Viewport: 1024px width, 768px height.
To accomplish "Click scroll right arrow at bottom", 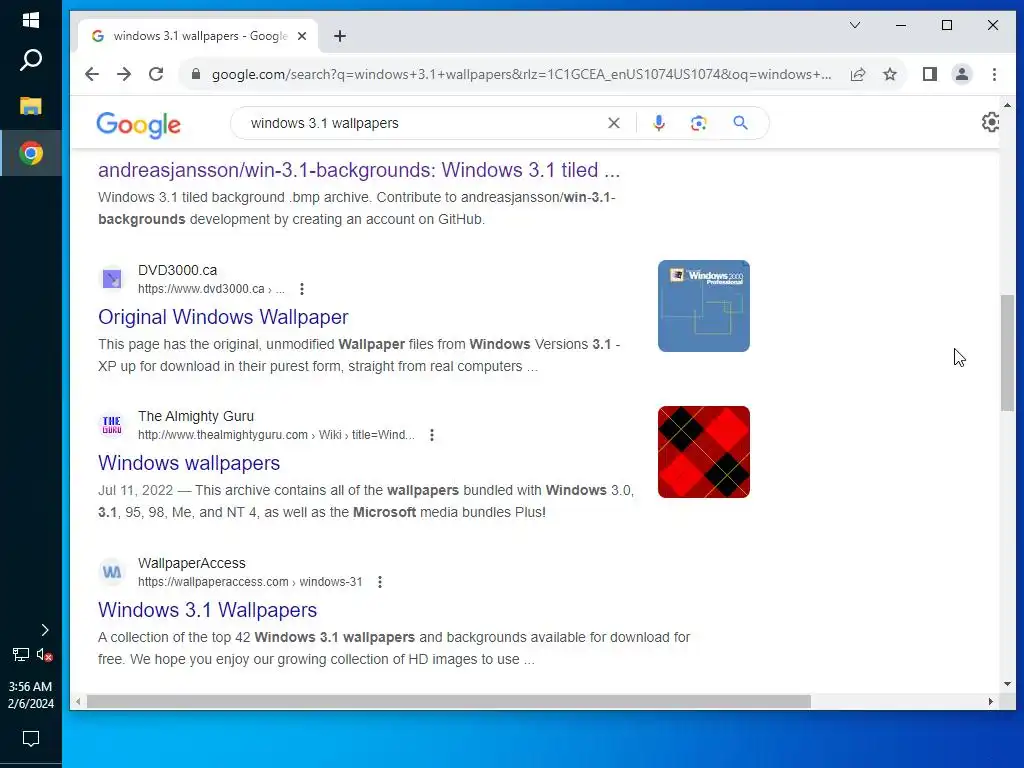I will point(991,701).
